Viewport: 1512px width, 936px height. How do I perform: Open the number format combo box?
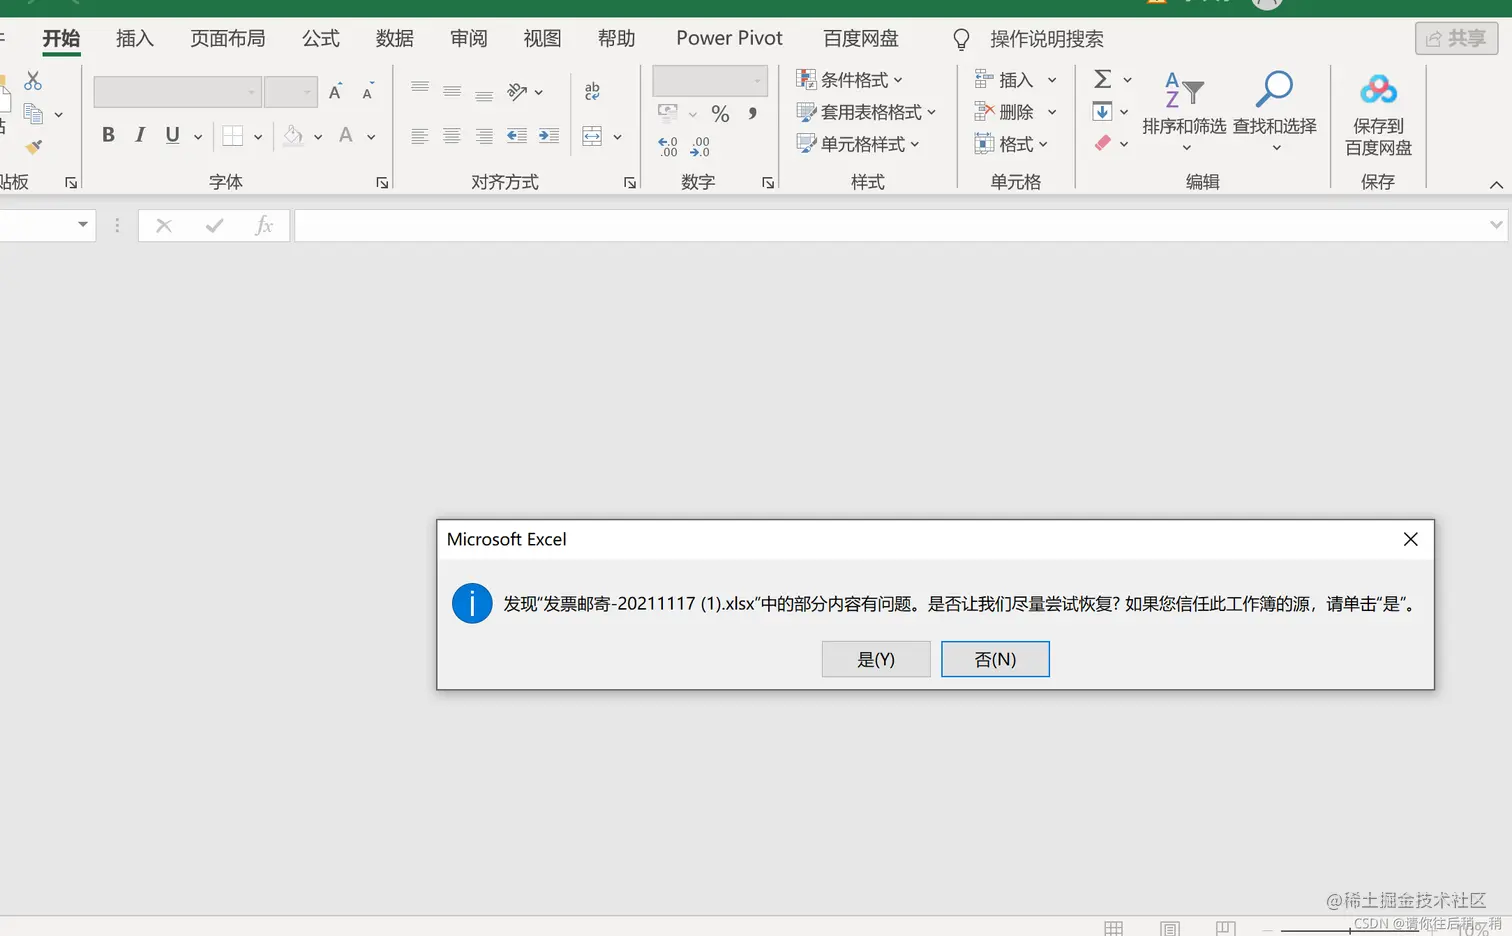point(710,81)
